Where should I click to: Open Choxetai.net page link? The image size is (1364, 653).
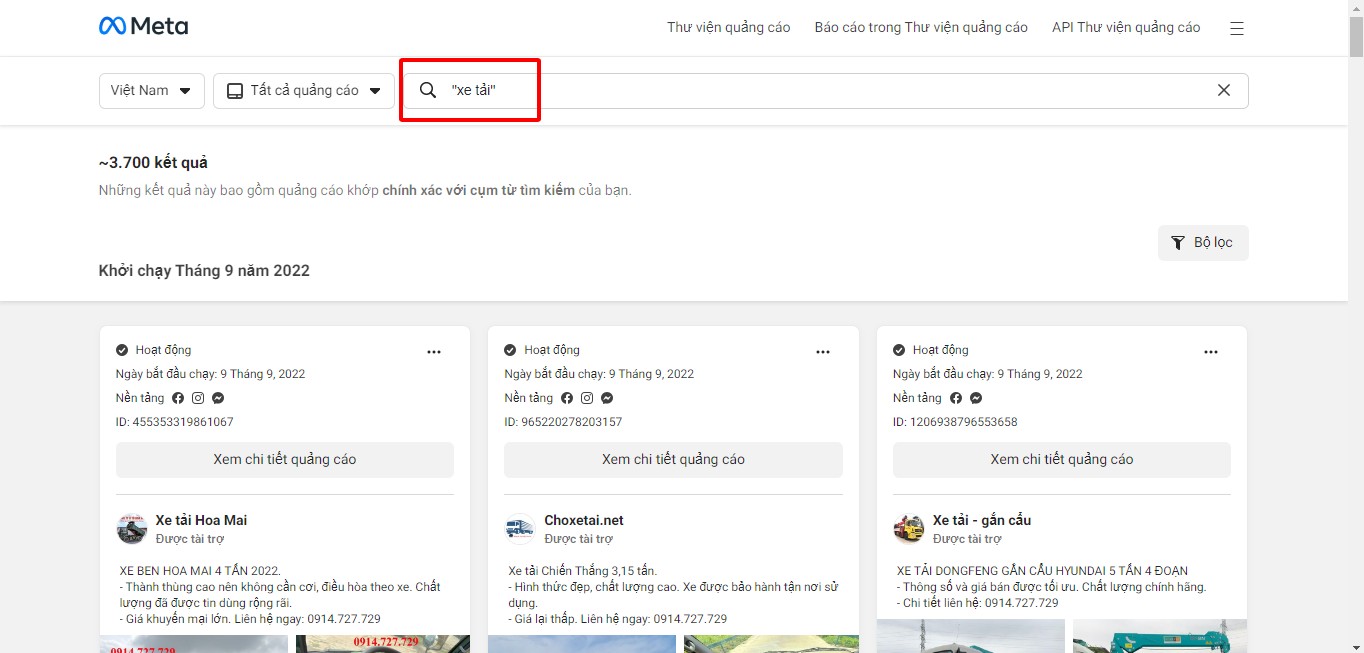pos(584,520)
